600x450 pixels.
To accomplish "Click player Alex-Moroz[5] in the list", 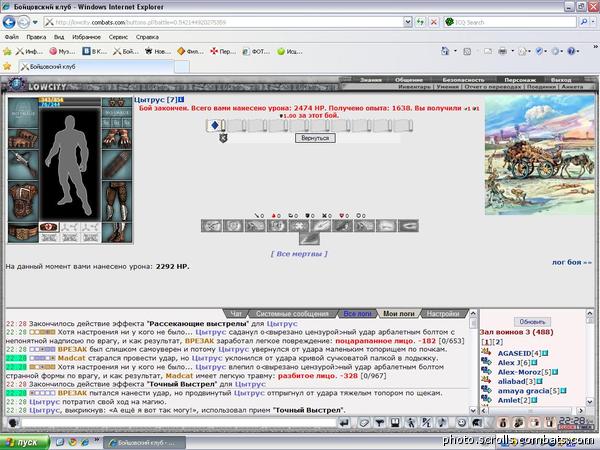I will click(524, 372).
